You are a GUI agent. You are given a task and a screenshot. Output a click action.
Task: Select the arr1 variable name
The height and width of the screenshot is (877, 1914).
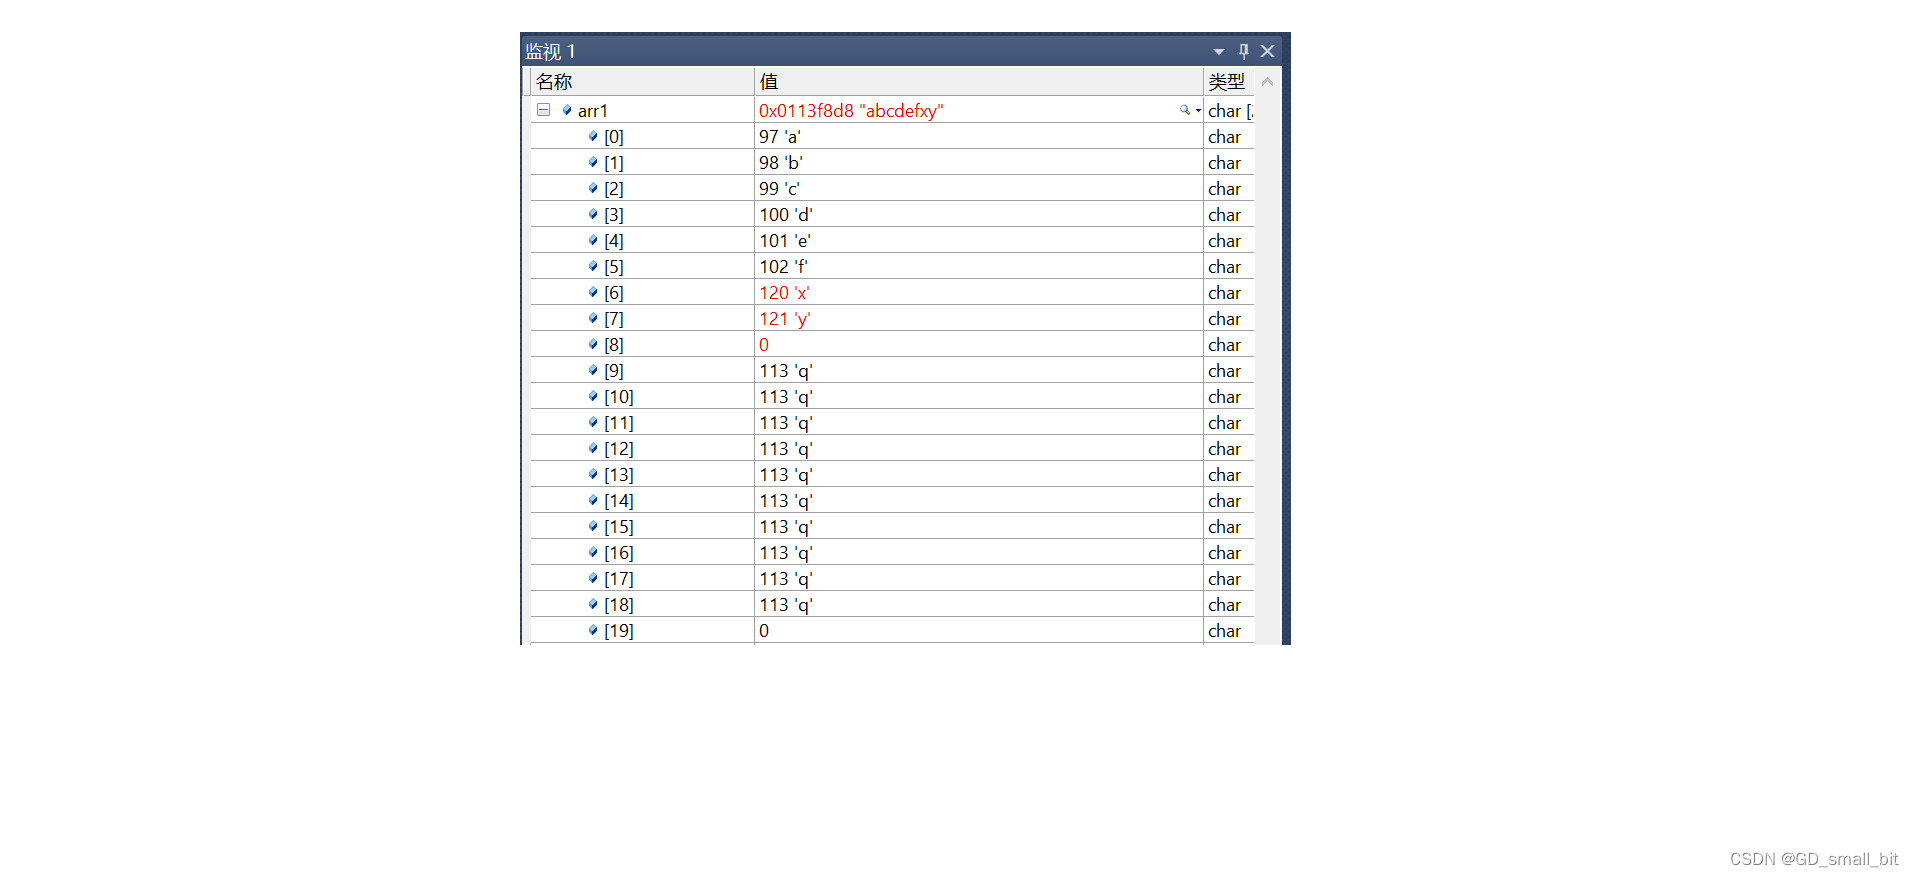click(x=593, y=111)
